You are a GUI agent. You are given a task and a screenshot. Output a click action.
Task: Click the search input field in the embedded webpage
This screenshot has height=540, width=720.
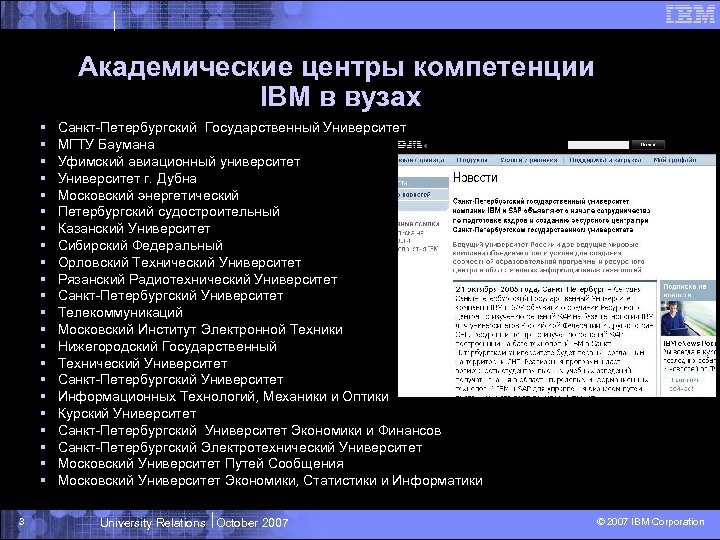click(598, 145)
